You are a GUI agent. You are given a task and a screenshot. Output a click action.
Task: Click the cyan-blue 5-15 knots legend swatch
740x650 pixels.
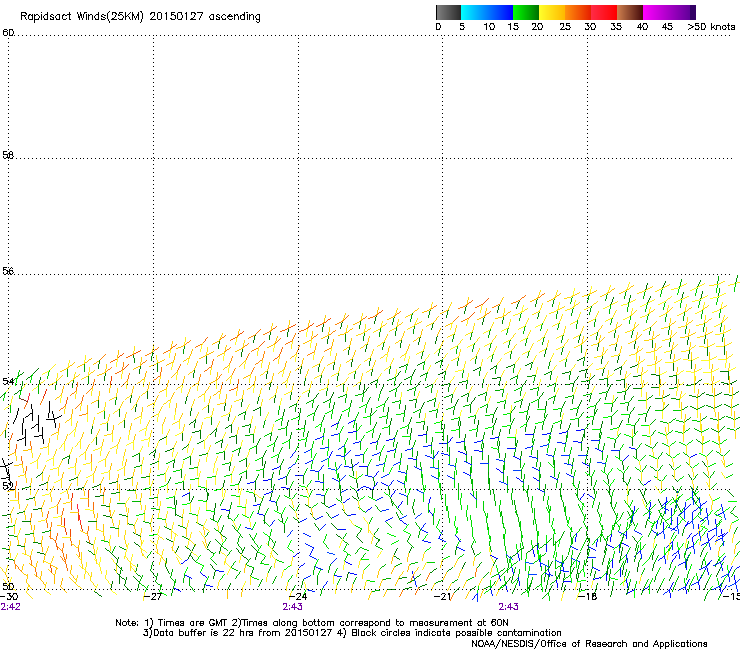[x=487, y=12]
